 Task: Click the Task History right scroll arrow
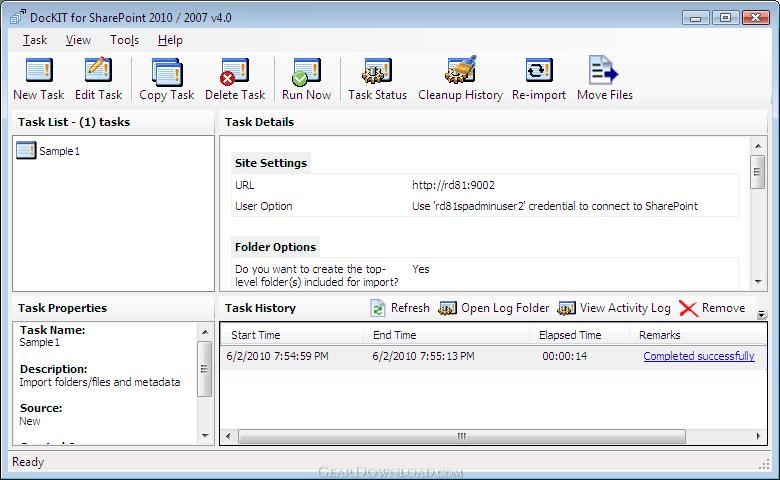[x=758, y=436]
